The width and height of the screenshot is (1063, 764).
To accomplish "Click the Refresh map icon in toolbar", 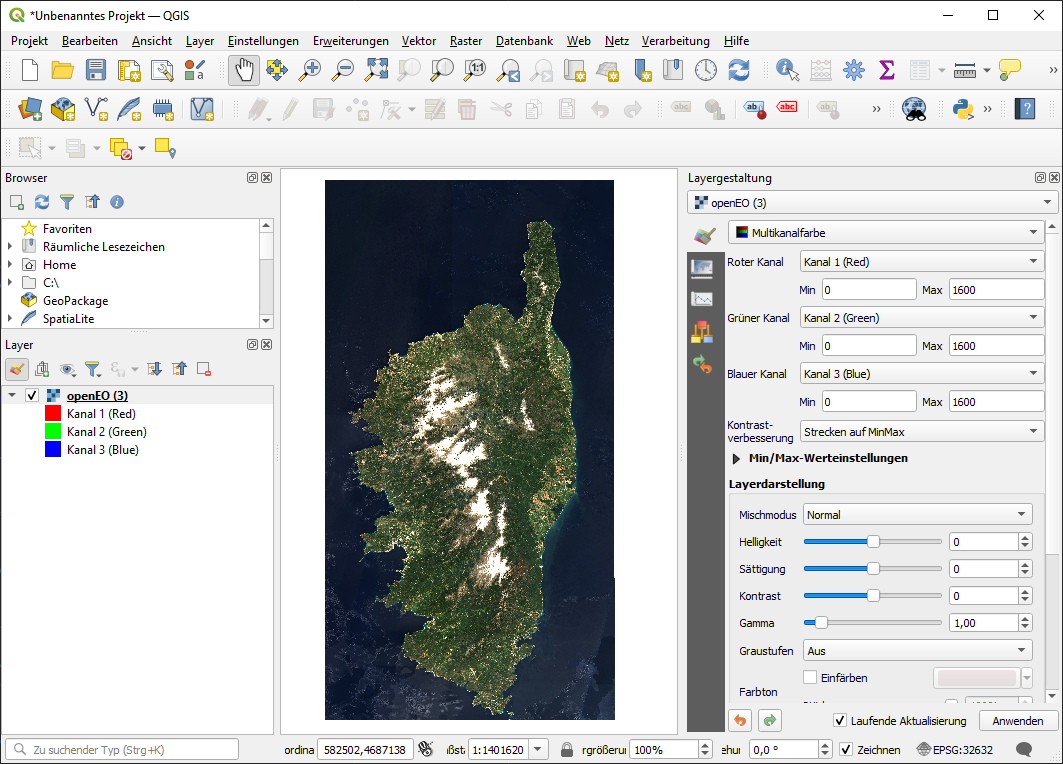I will [739, 70].
